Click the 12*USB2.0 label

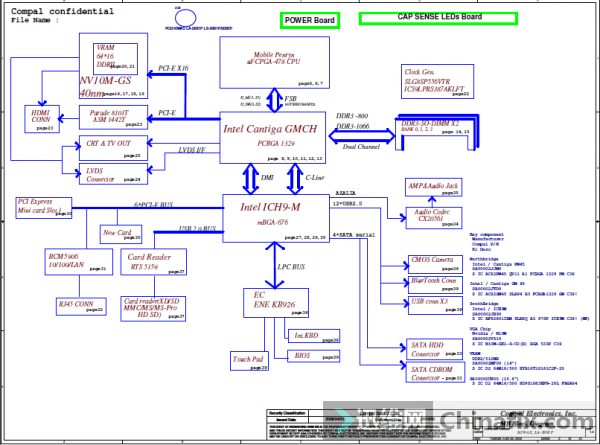point(347,204)
